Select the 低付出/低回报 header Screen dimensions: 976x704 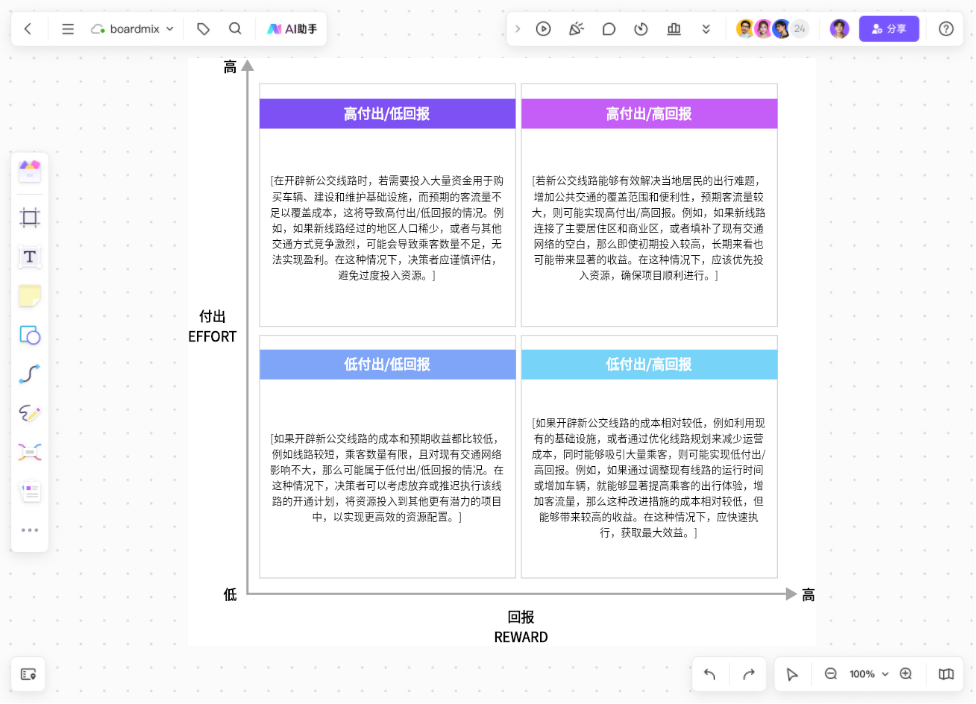pos(387,365)
